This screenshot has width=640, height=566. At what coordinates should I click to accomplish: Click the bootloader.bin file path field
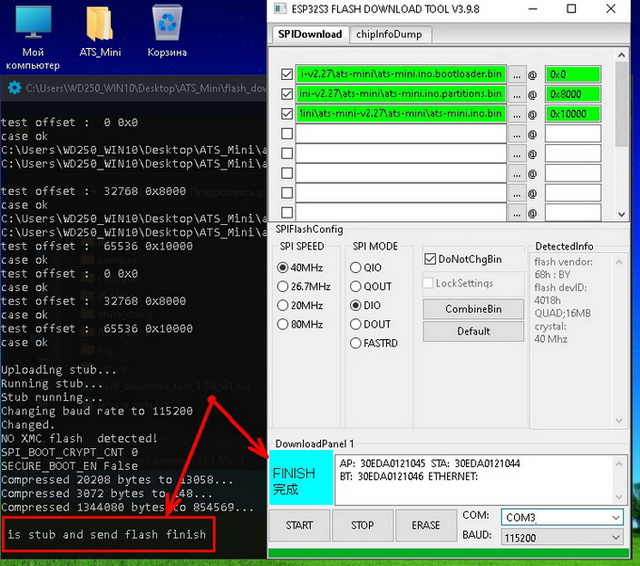[401, 74]
